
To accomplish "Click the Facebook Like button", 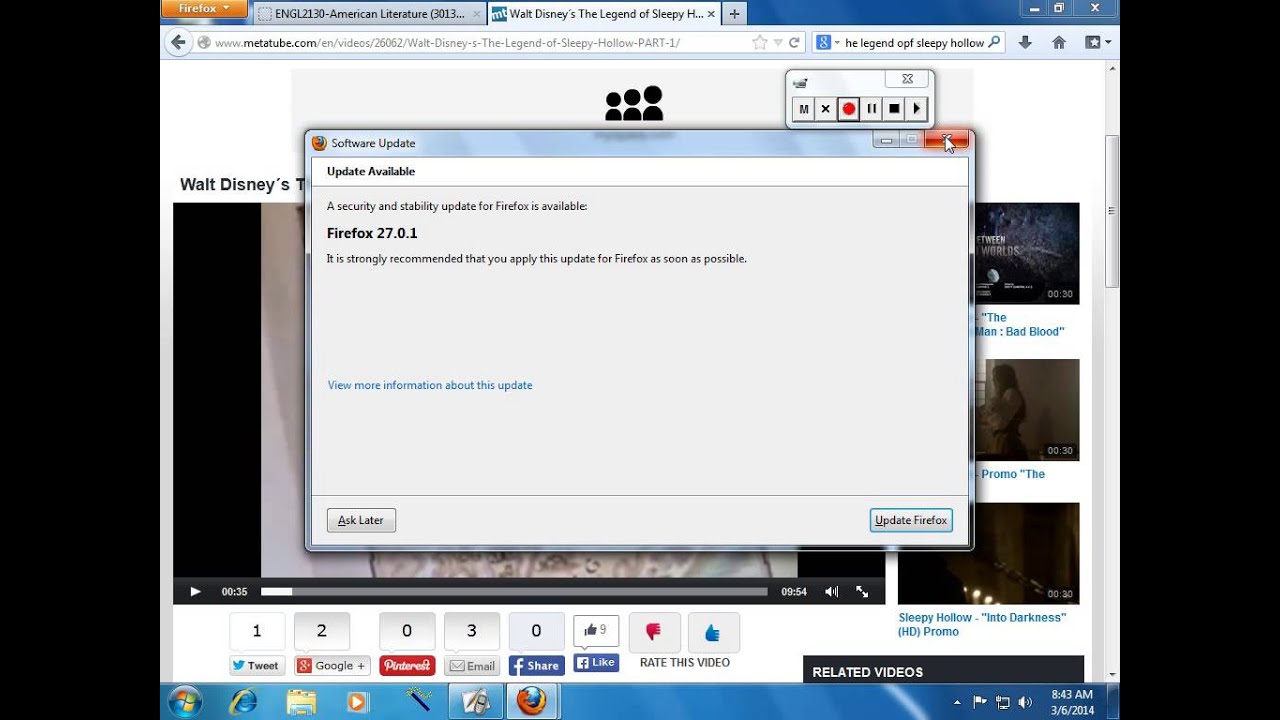I will [596, 662].
